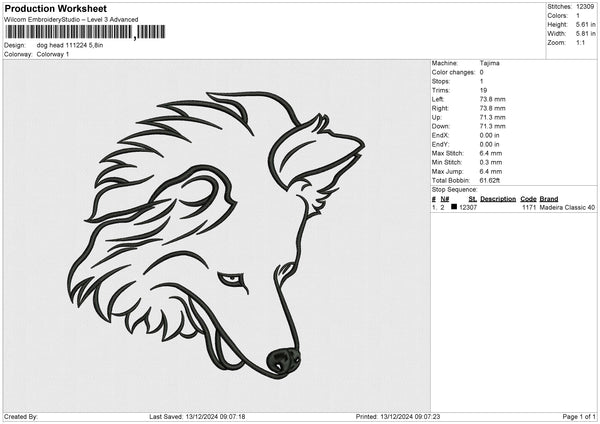Viewport: 600px width, 424px height.
Task: Click the Machine value Tajima
Action: pos(489,63)
